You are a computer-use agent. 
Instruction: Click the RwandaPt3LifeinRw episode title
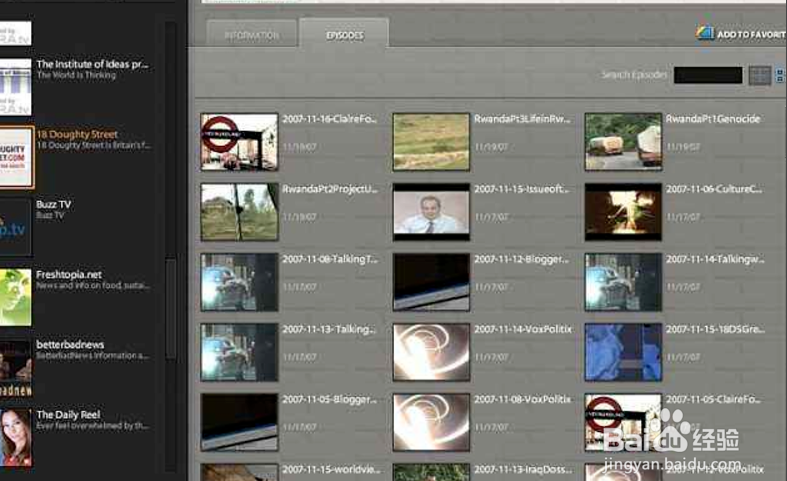[522, 119]
